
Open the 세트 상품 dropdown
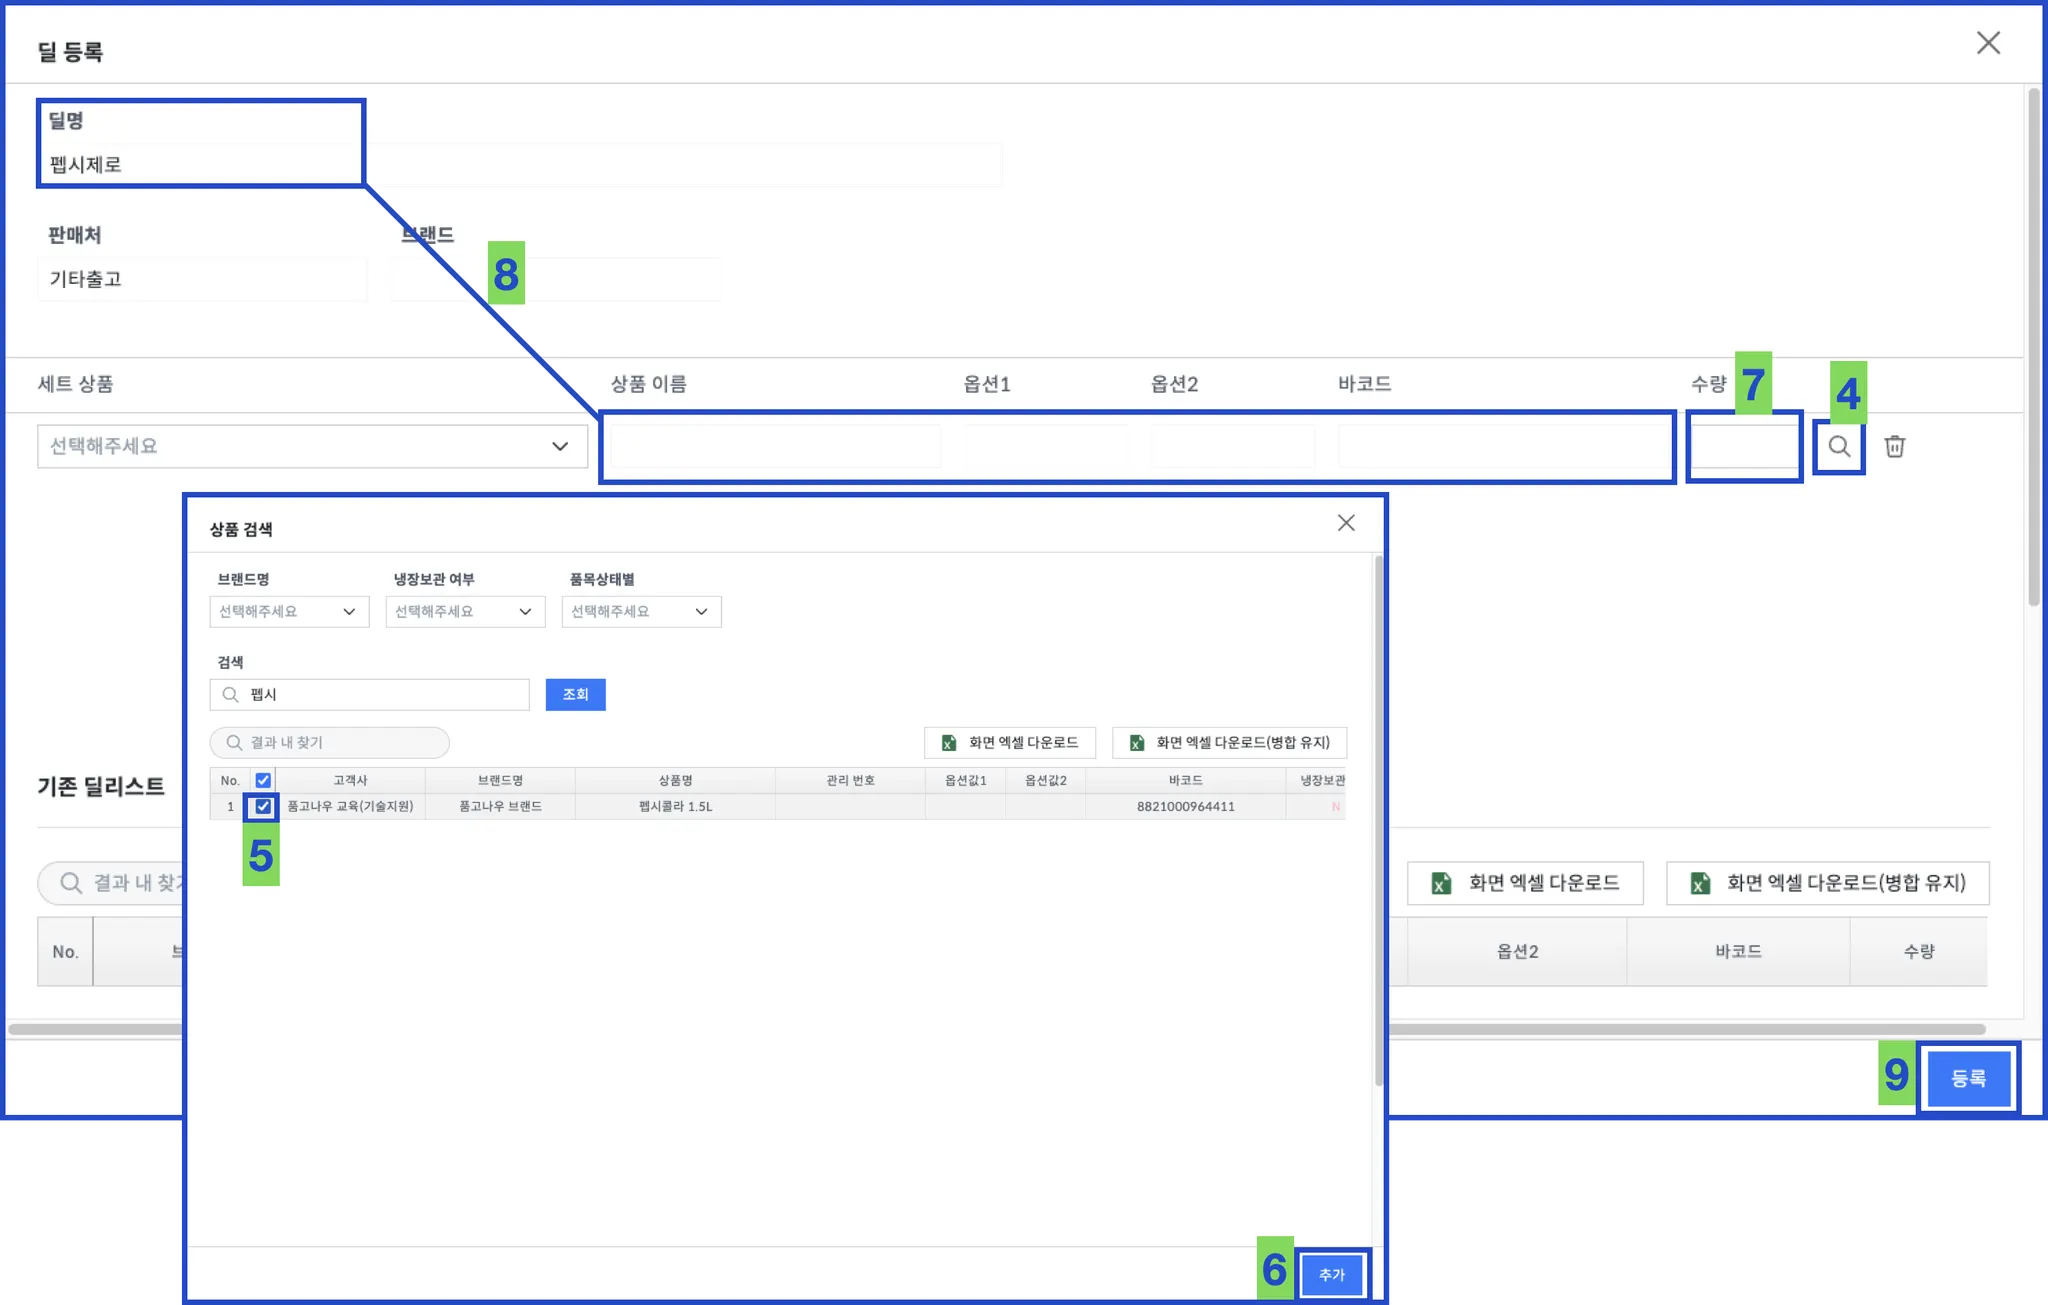pos(312,446)
